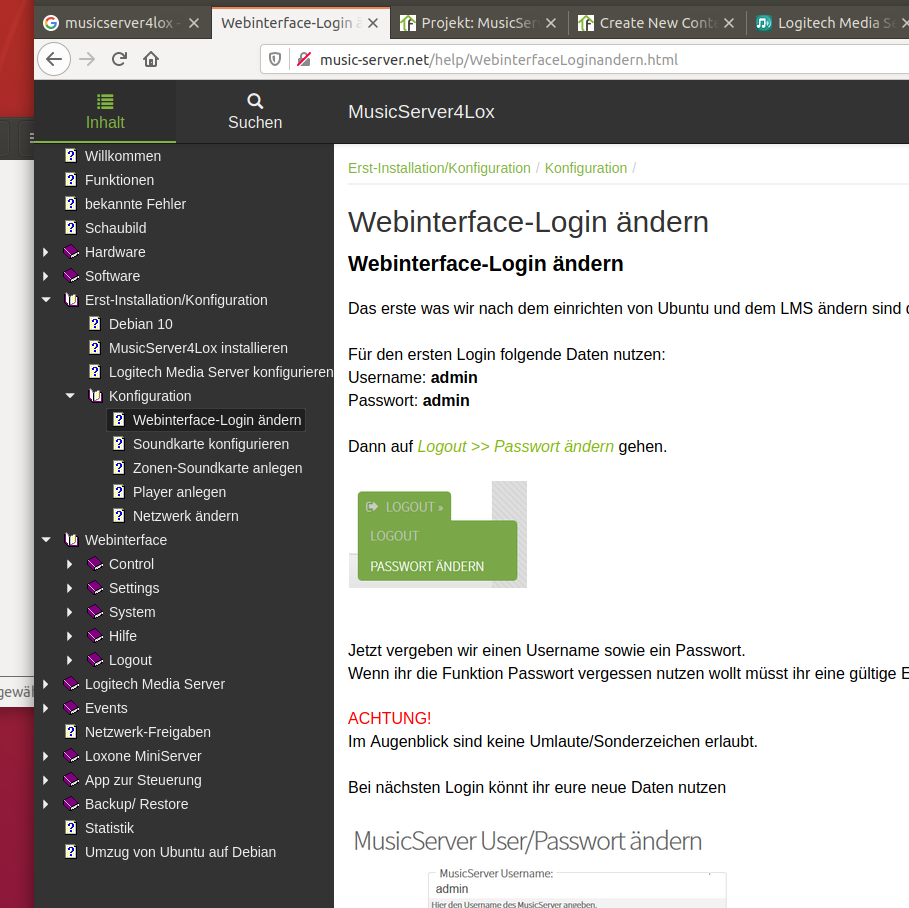Expand the Backup/ Restore section
Image resolution: width=909 pixels, height=908 pixels.
coord(46,804)
